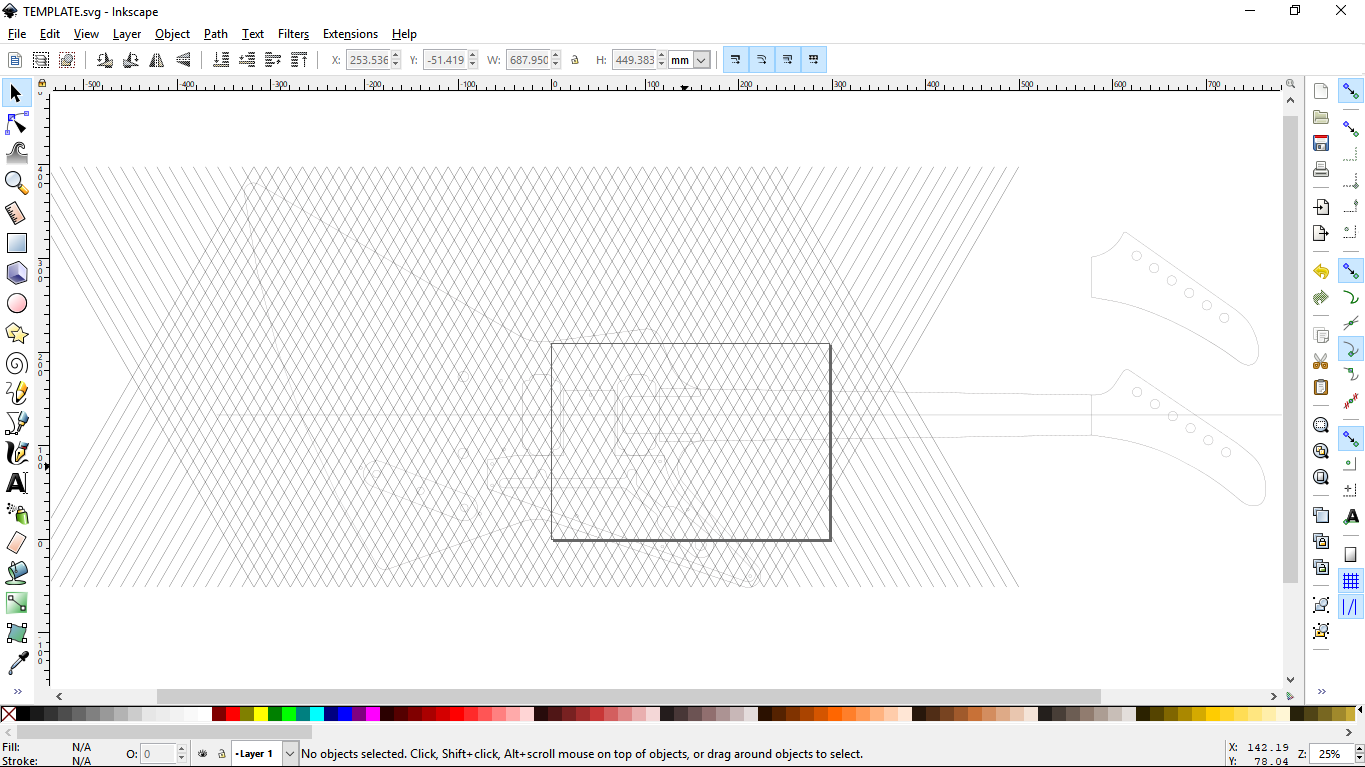Activate the Bezier pen tool
This screenshot has width=1365, height=767.
pyautogui.click(x=16, y=423)
